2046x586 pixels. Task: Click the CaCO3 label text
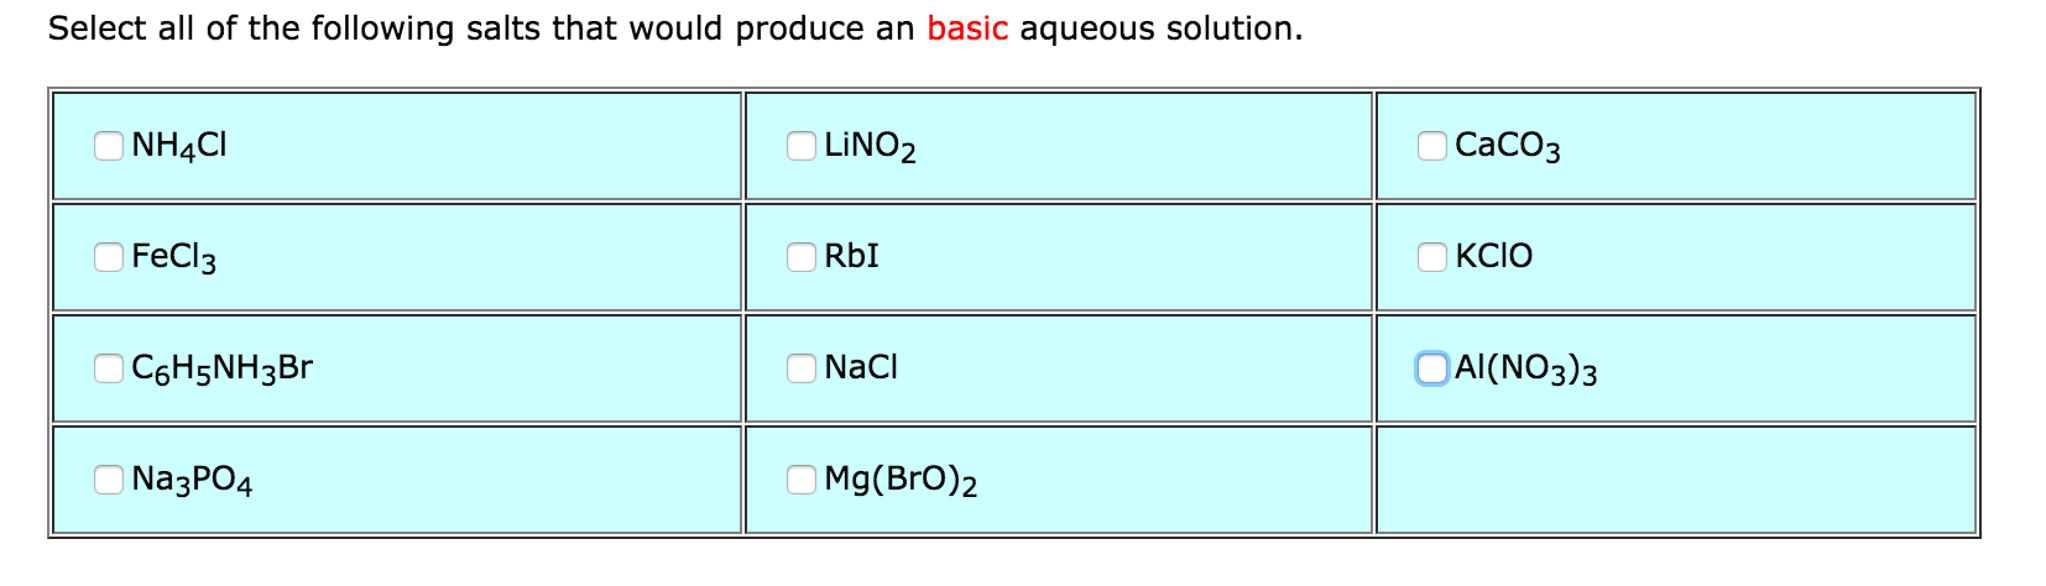pos(1508,144)
